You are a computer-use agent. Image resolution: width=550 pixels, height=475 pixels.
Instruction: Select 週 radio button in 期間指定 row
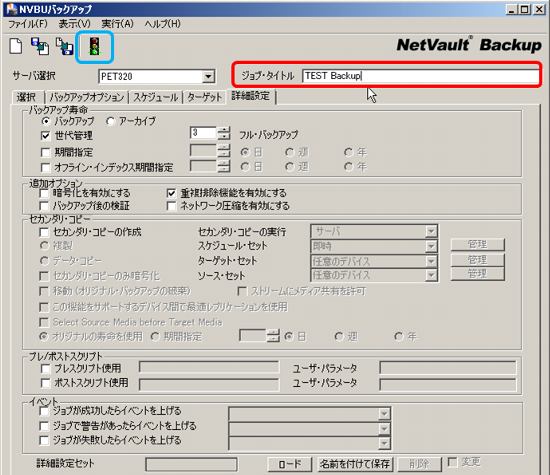(289, 152)
